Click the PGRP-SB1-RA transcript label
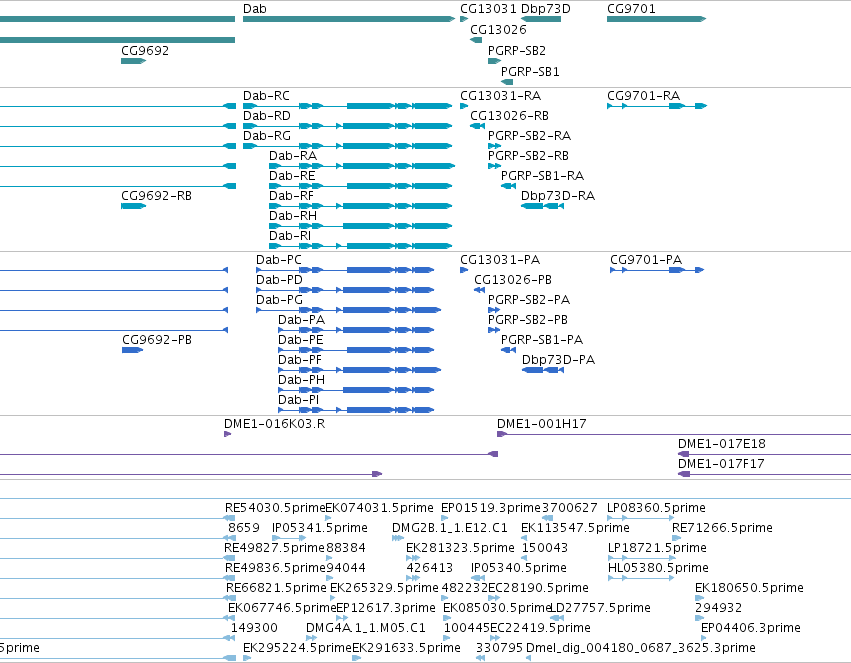The height and width of the screenshot is (663, 851). pos(542,176)
